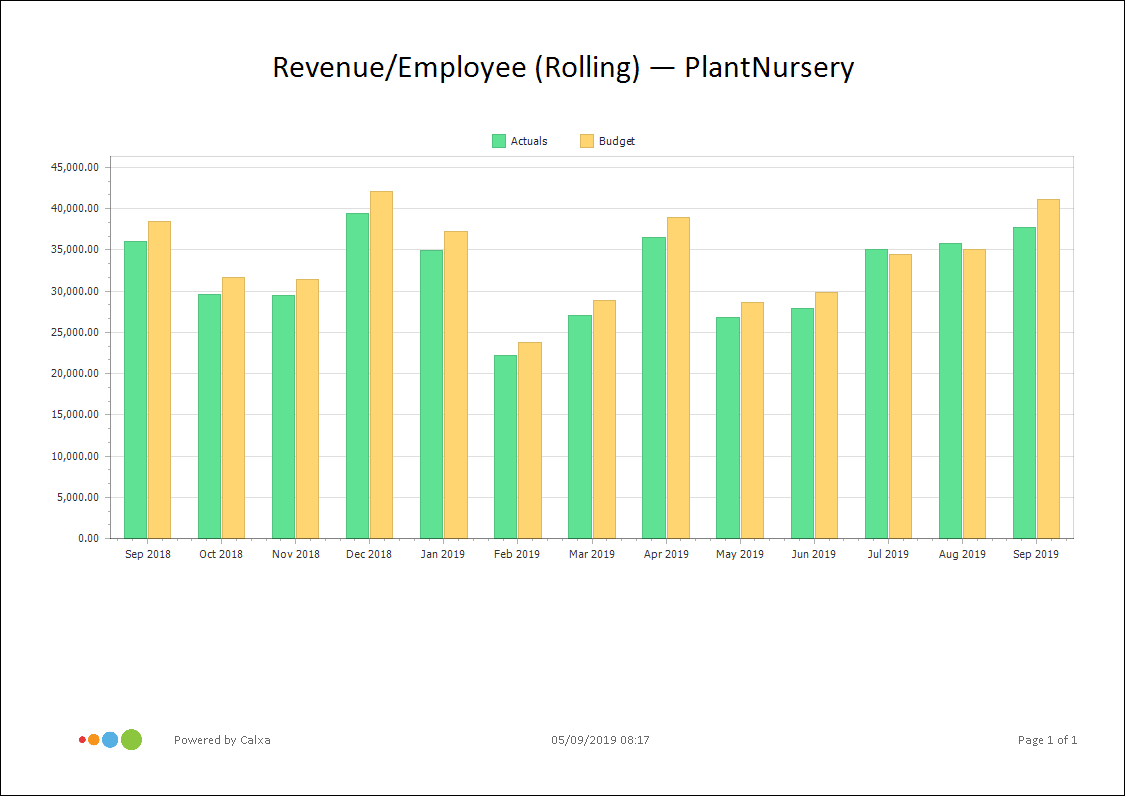
Task: Click the Calxa logo orange dot
Action: pyautogui.click(x=93, y=740)
